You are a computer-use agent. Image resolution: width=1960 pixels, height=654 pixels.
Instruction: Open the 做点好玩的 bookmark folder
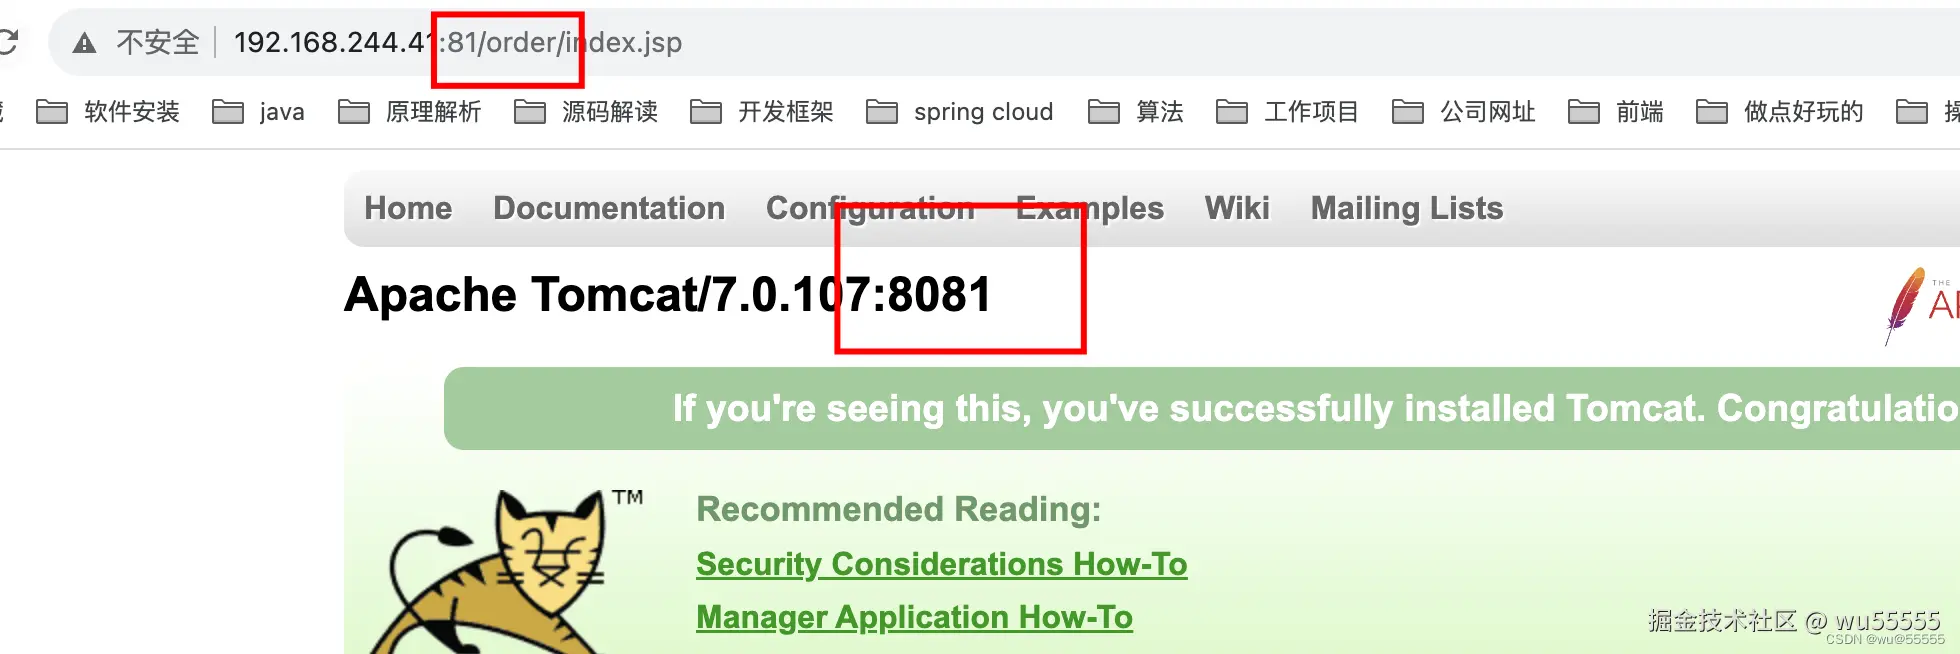pyautogui.click(x=1780, y=111)
